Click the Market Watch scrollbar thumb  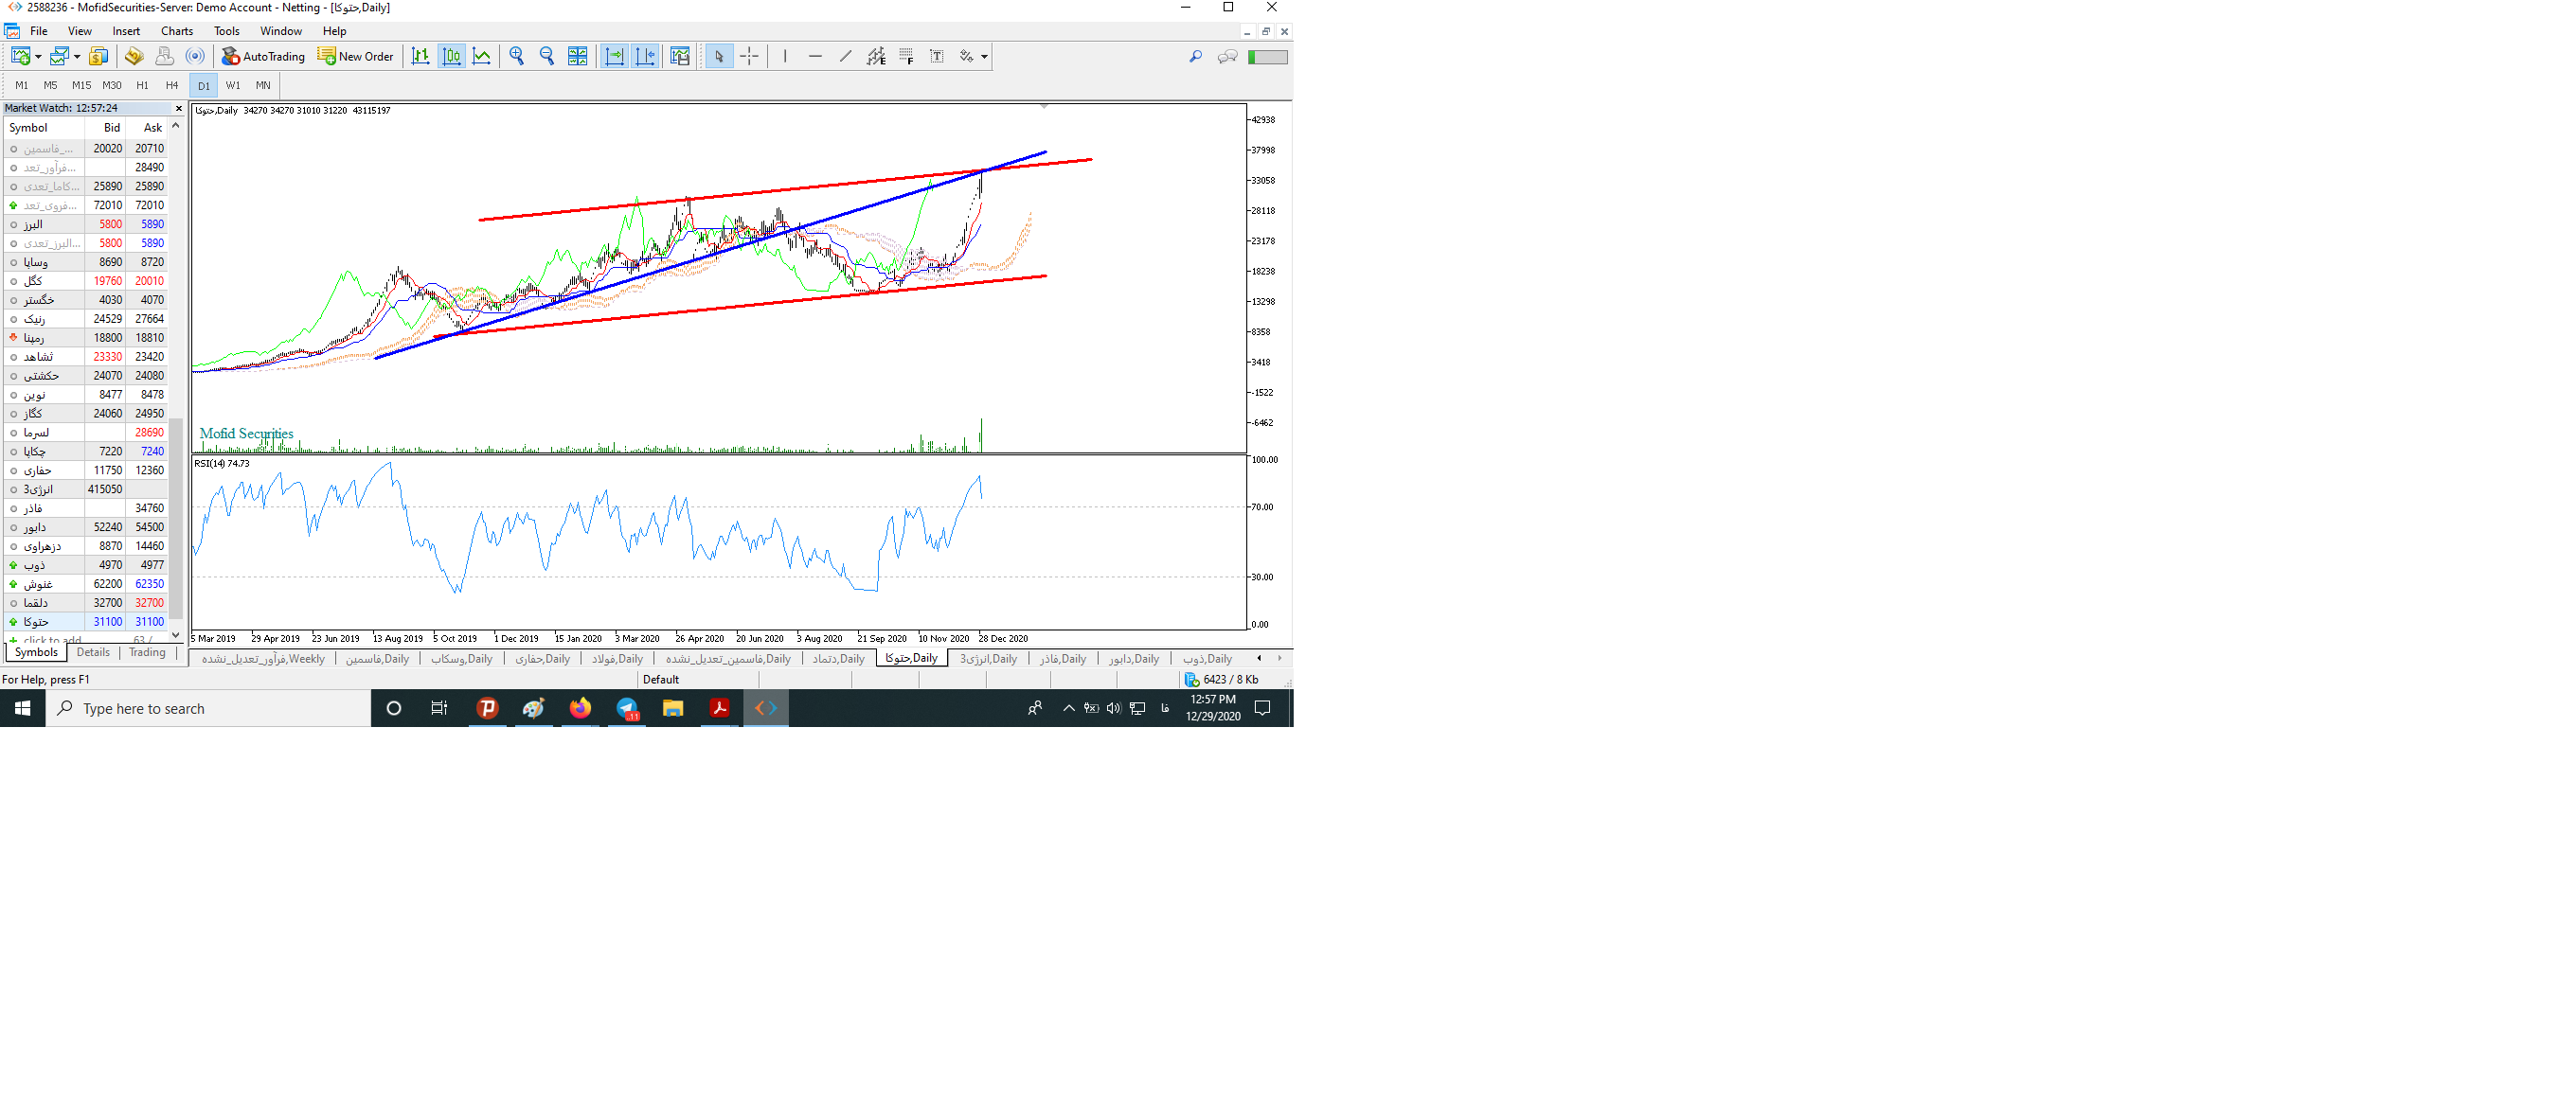(176, 519)
